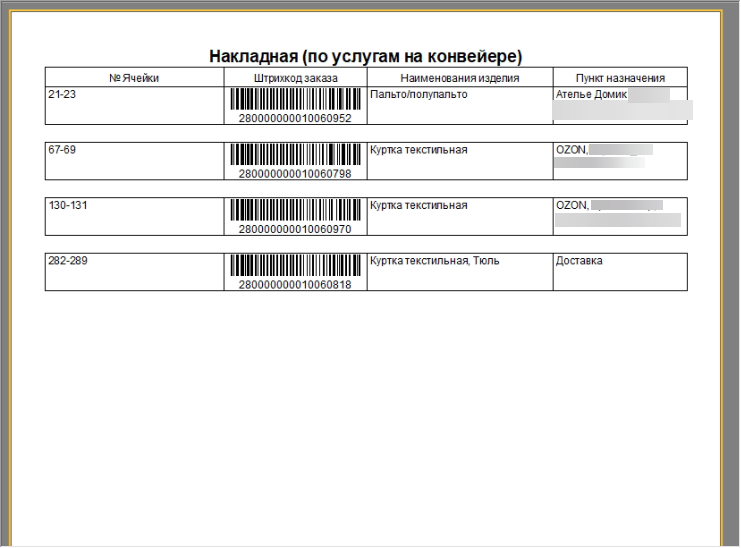
Task: Select "Куртка текстильная" in the 67-69 row
Action: (419, 150)
